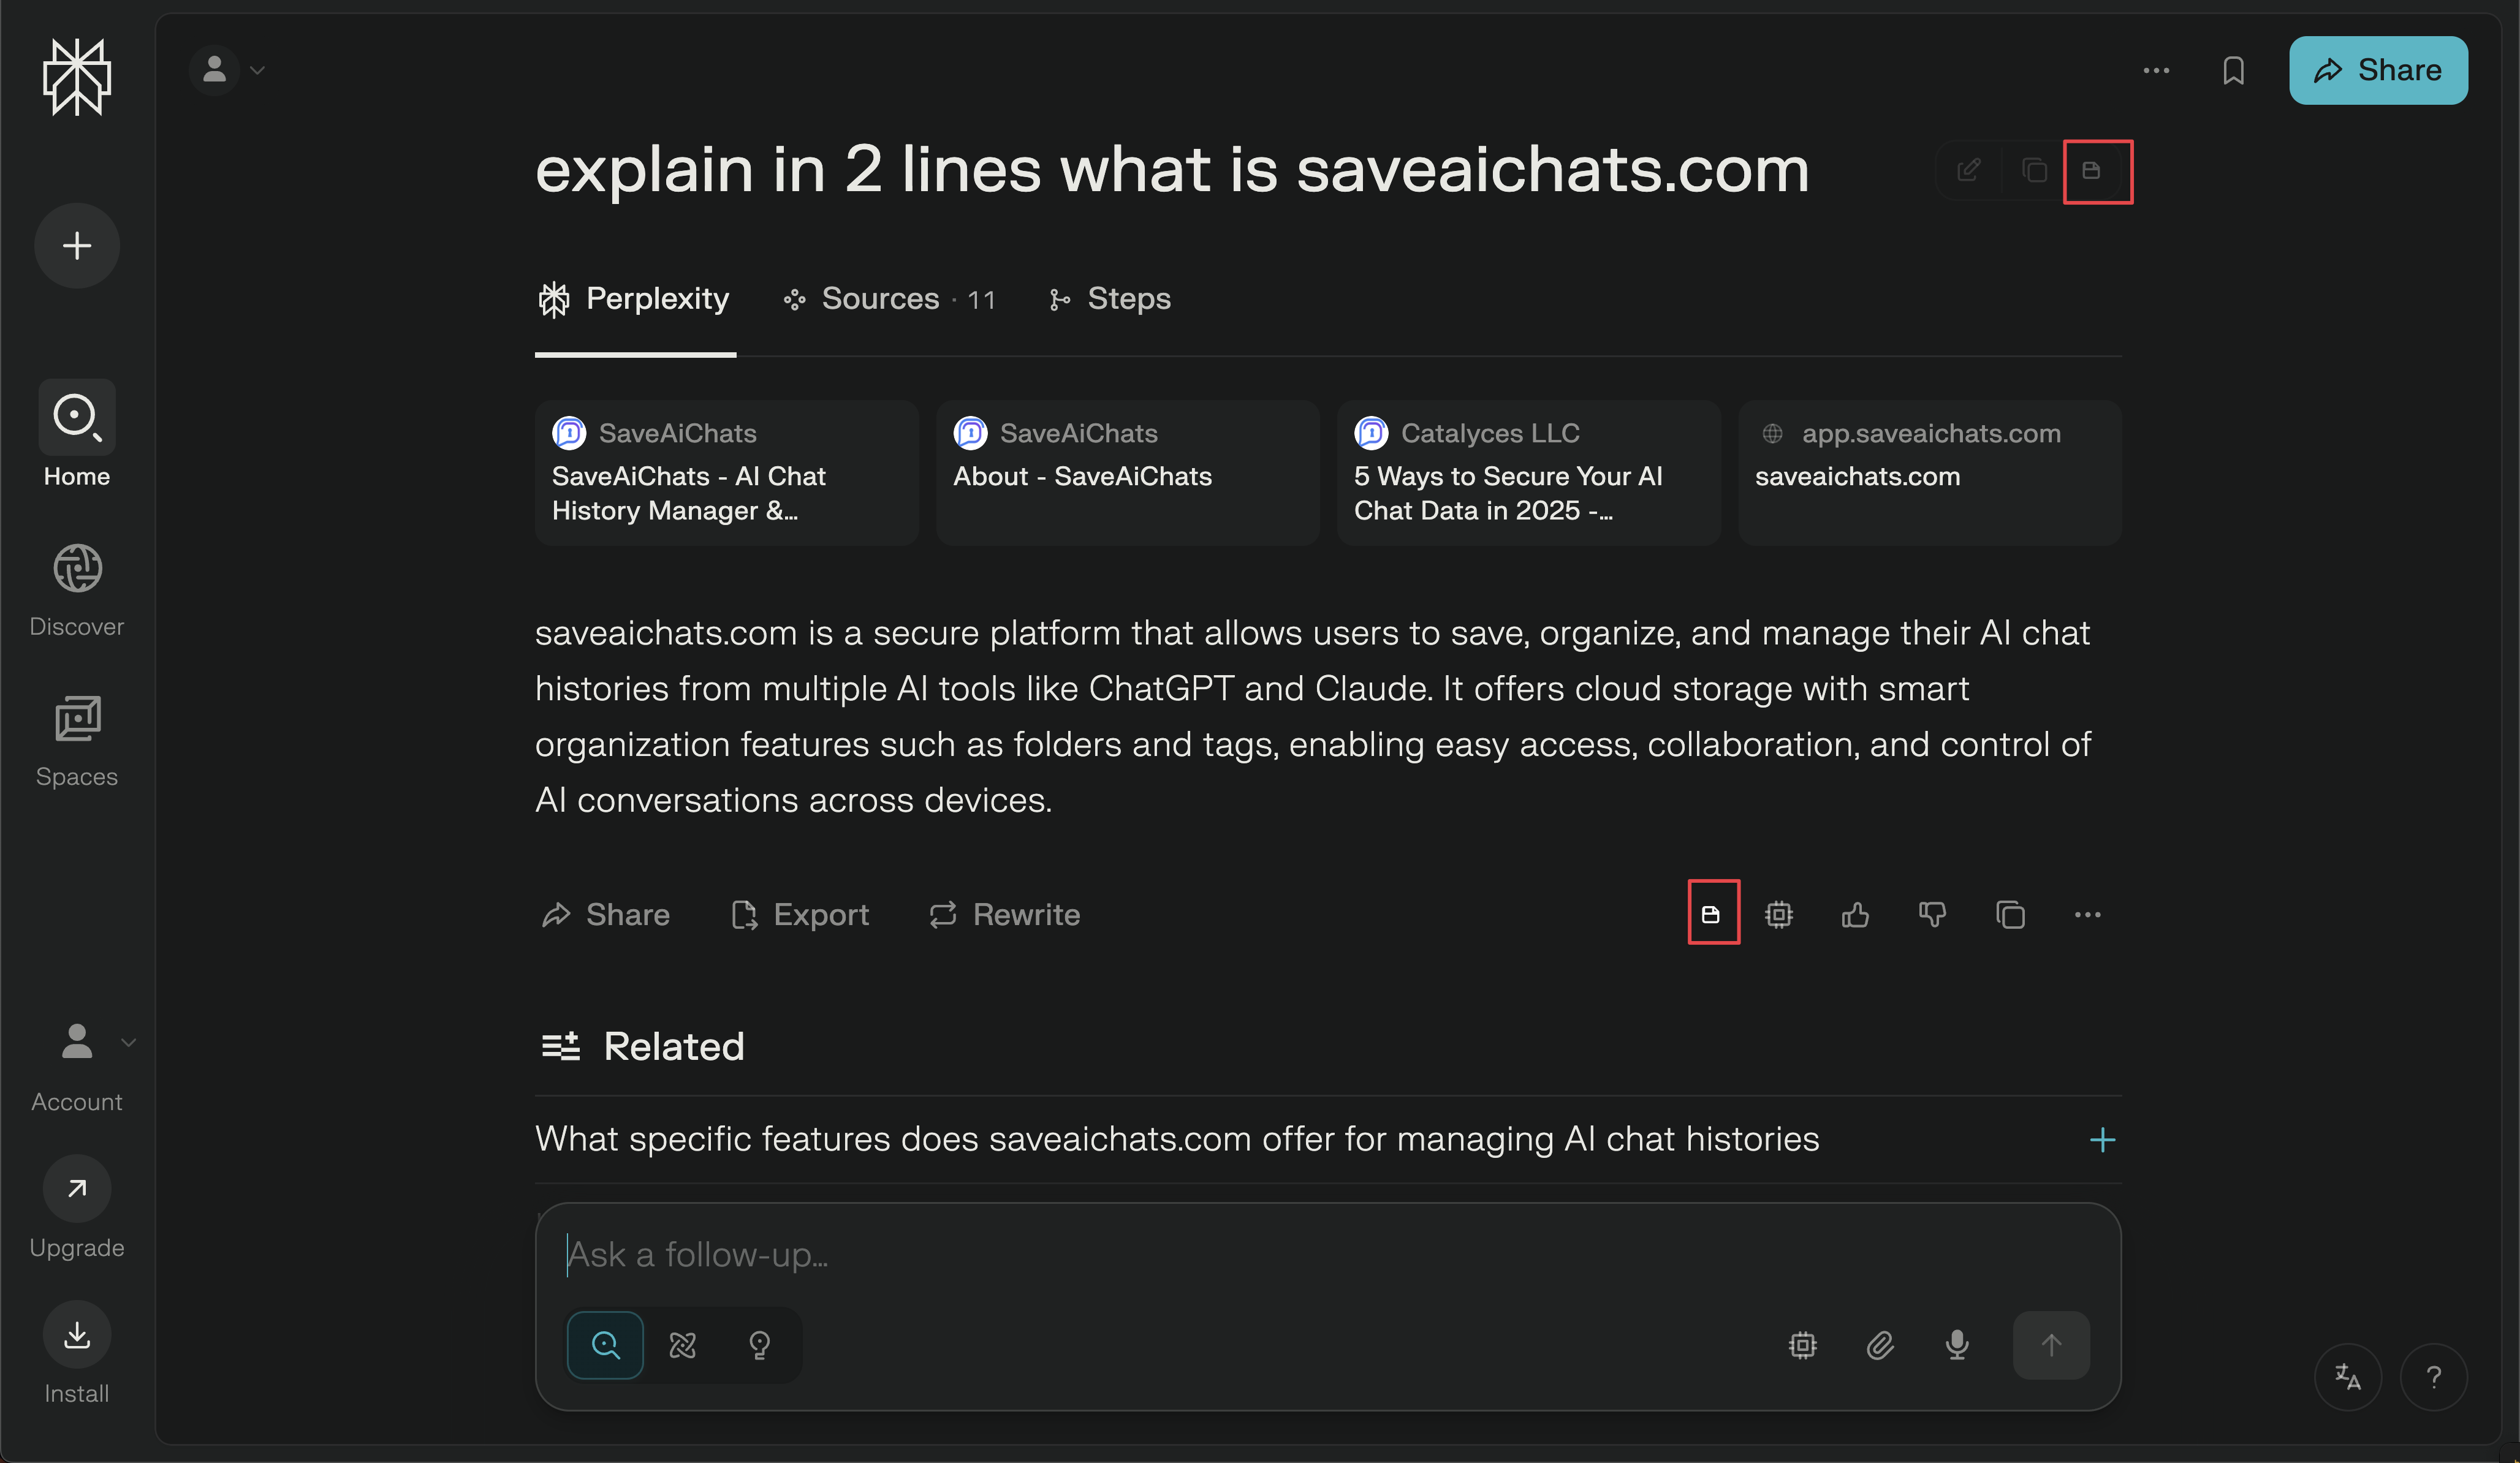The image size is (2520, 1463).
Task: Open the translate language icon
Action: (x=2348, y=1377)
